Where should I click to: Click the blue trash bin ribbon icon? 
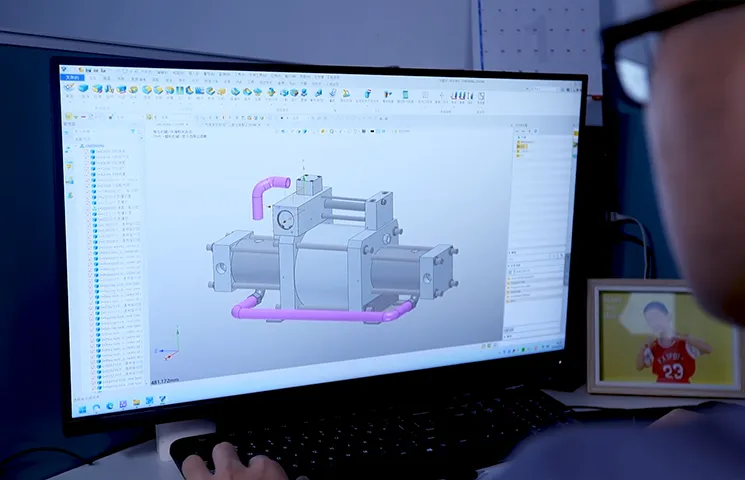[367, 94]
